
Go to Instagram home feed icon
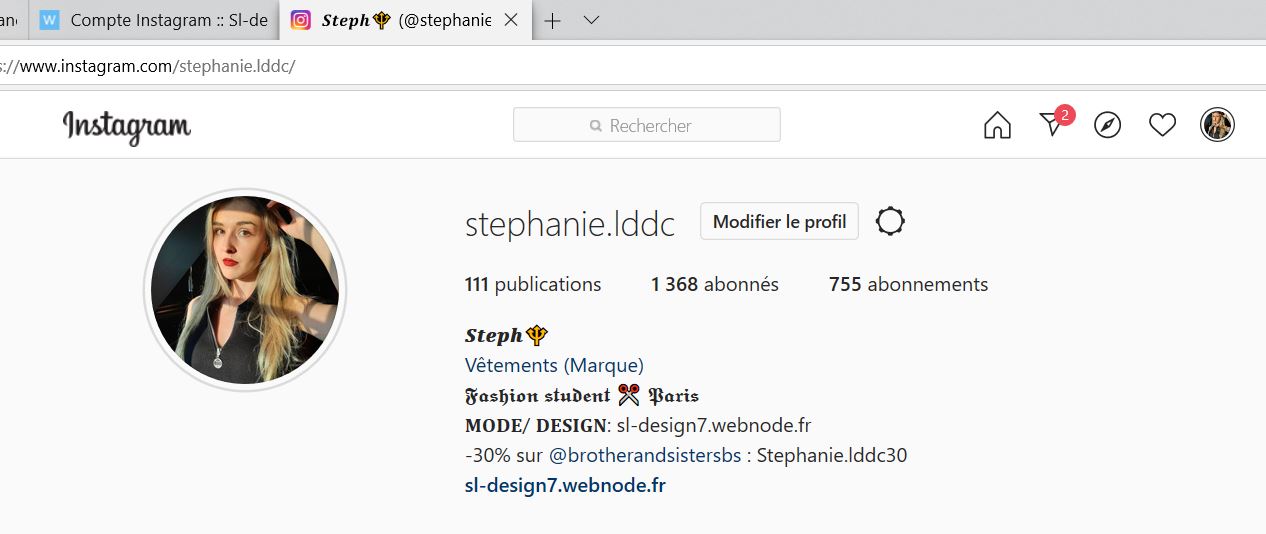click(997, 125)
